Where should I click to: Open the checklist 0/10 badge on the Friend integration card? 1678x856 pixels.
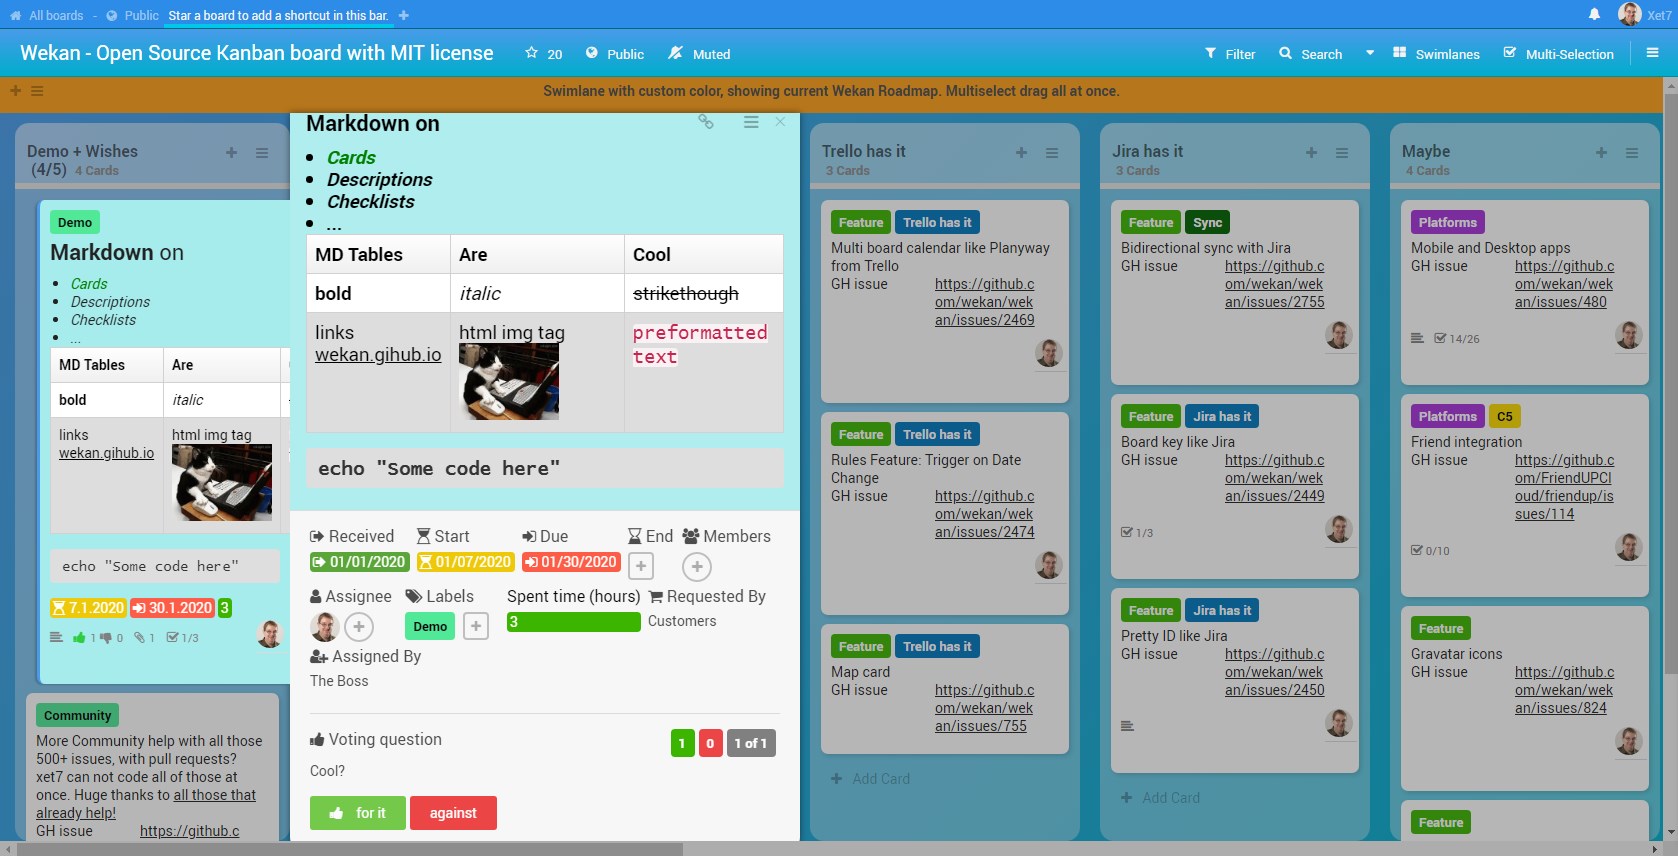pyautogui.click(x=1430, y=551)
